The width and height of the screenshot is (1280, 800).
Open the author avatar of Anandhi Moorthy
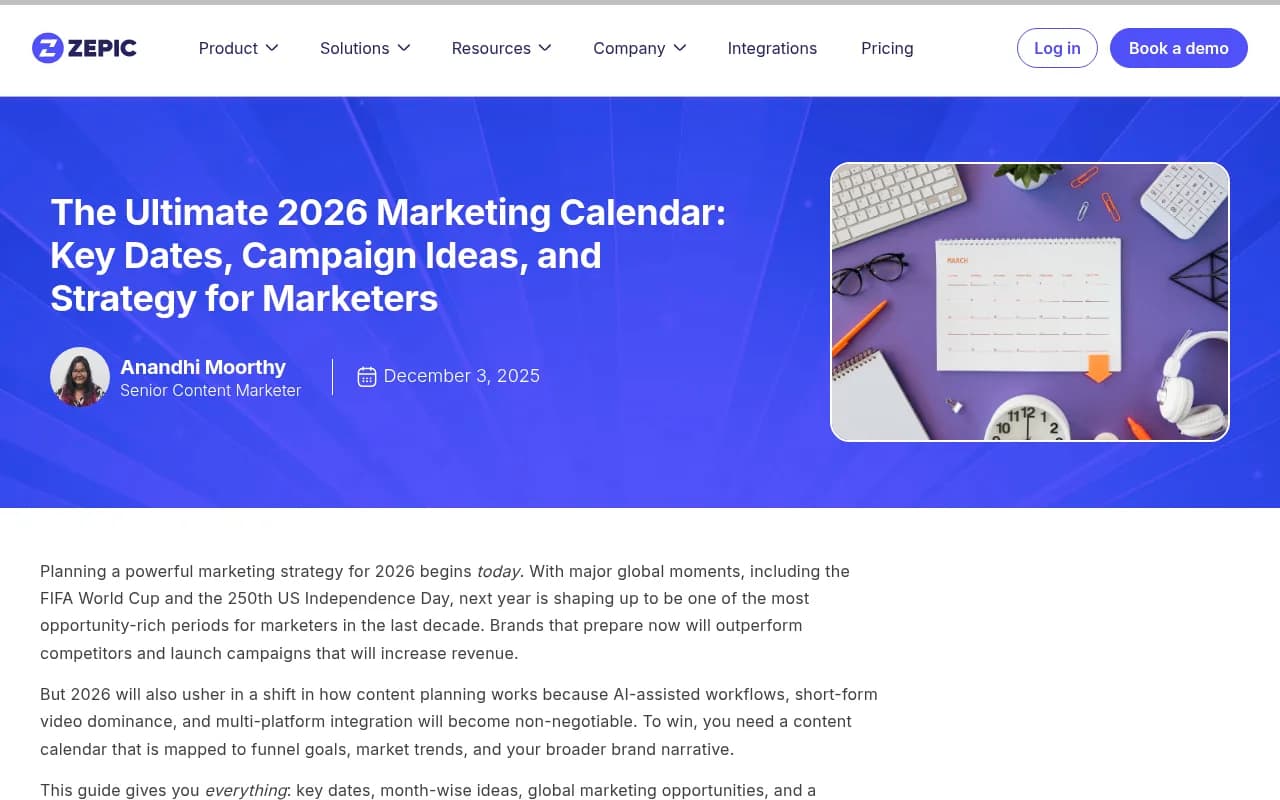[80, 377]
